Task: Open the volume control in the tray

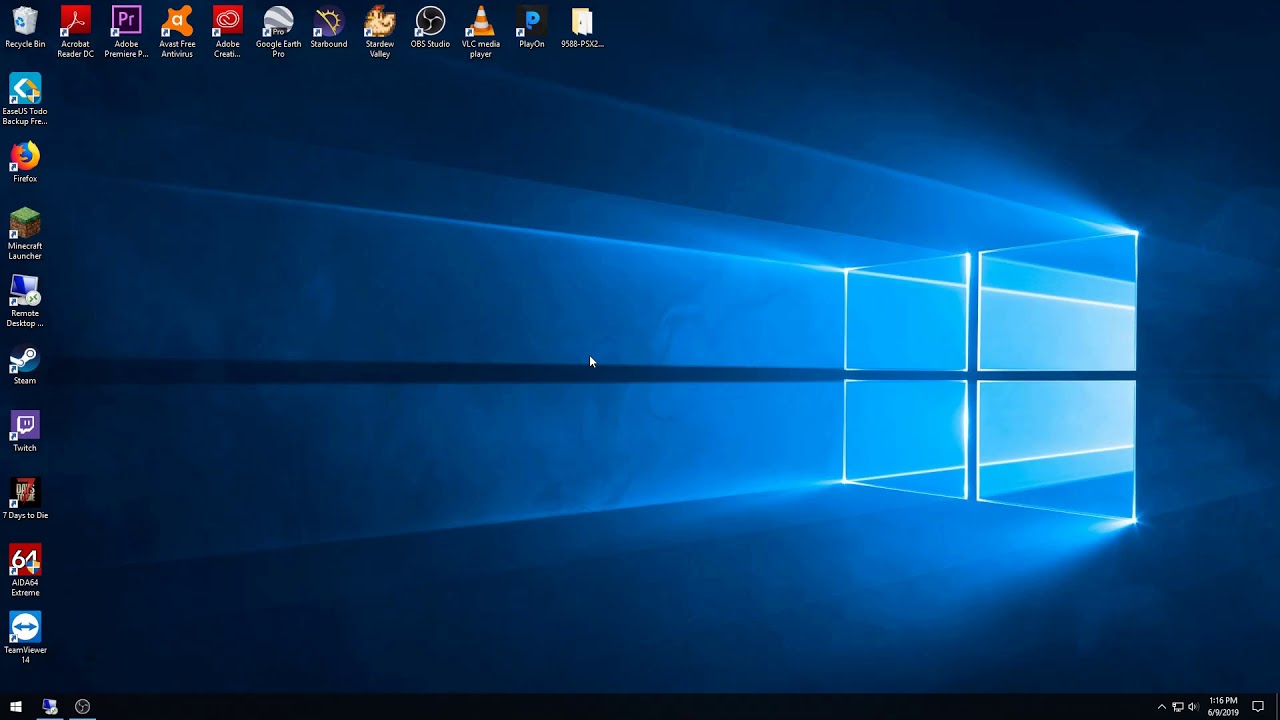Action: click(x=1192, y=707)
